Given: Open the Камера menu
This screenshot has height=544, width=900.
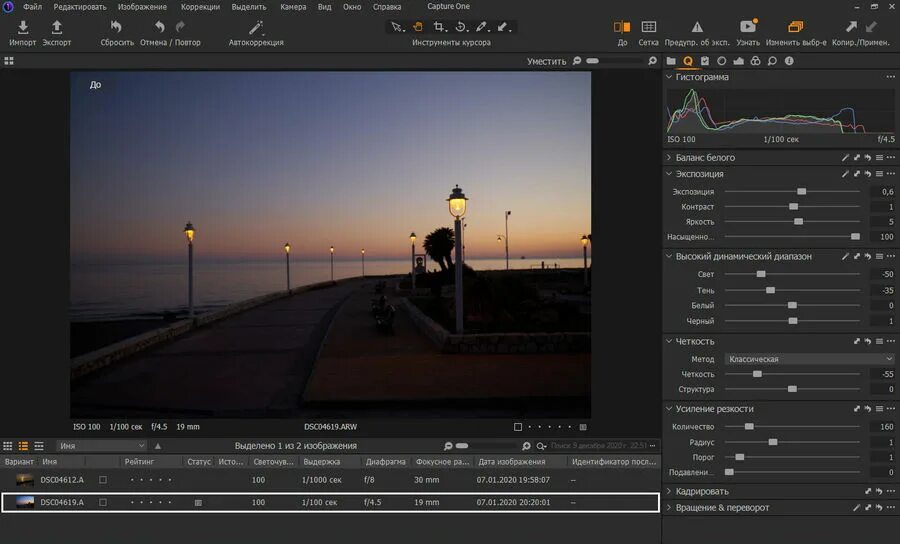Looking at the screenshot, I should [293, 6].
